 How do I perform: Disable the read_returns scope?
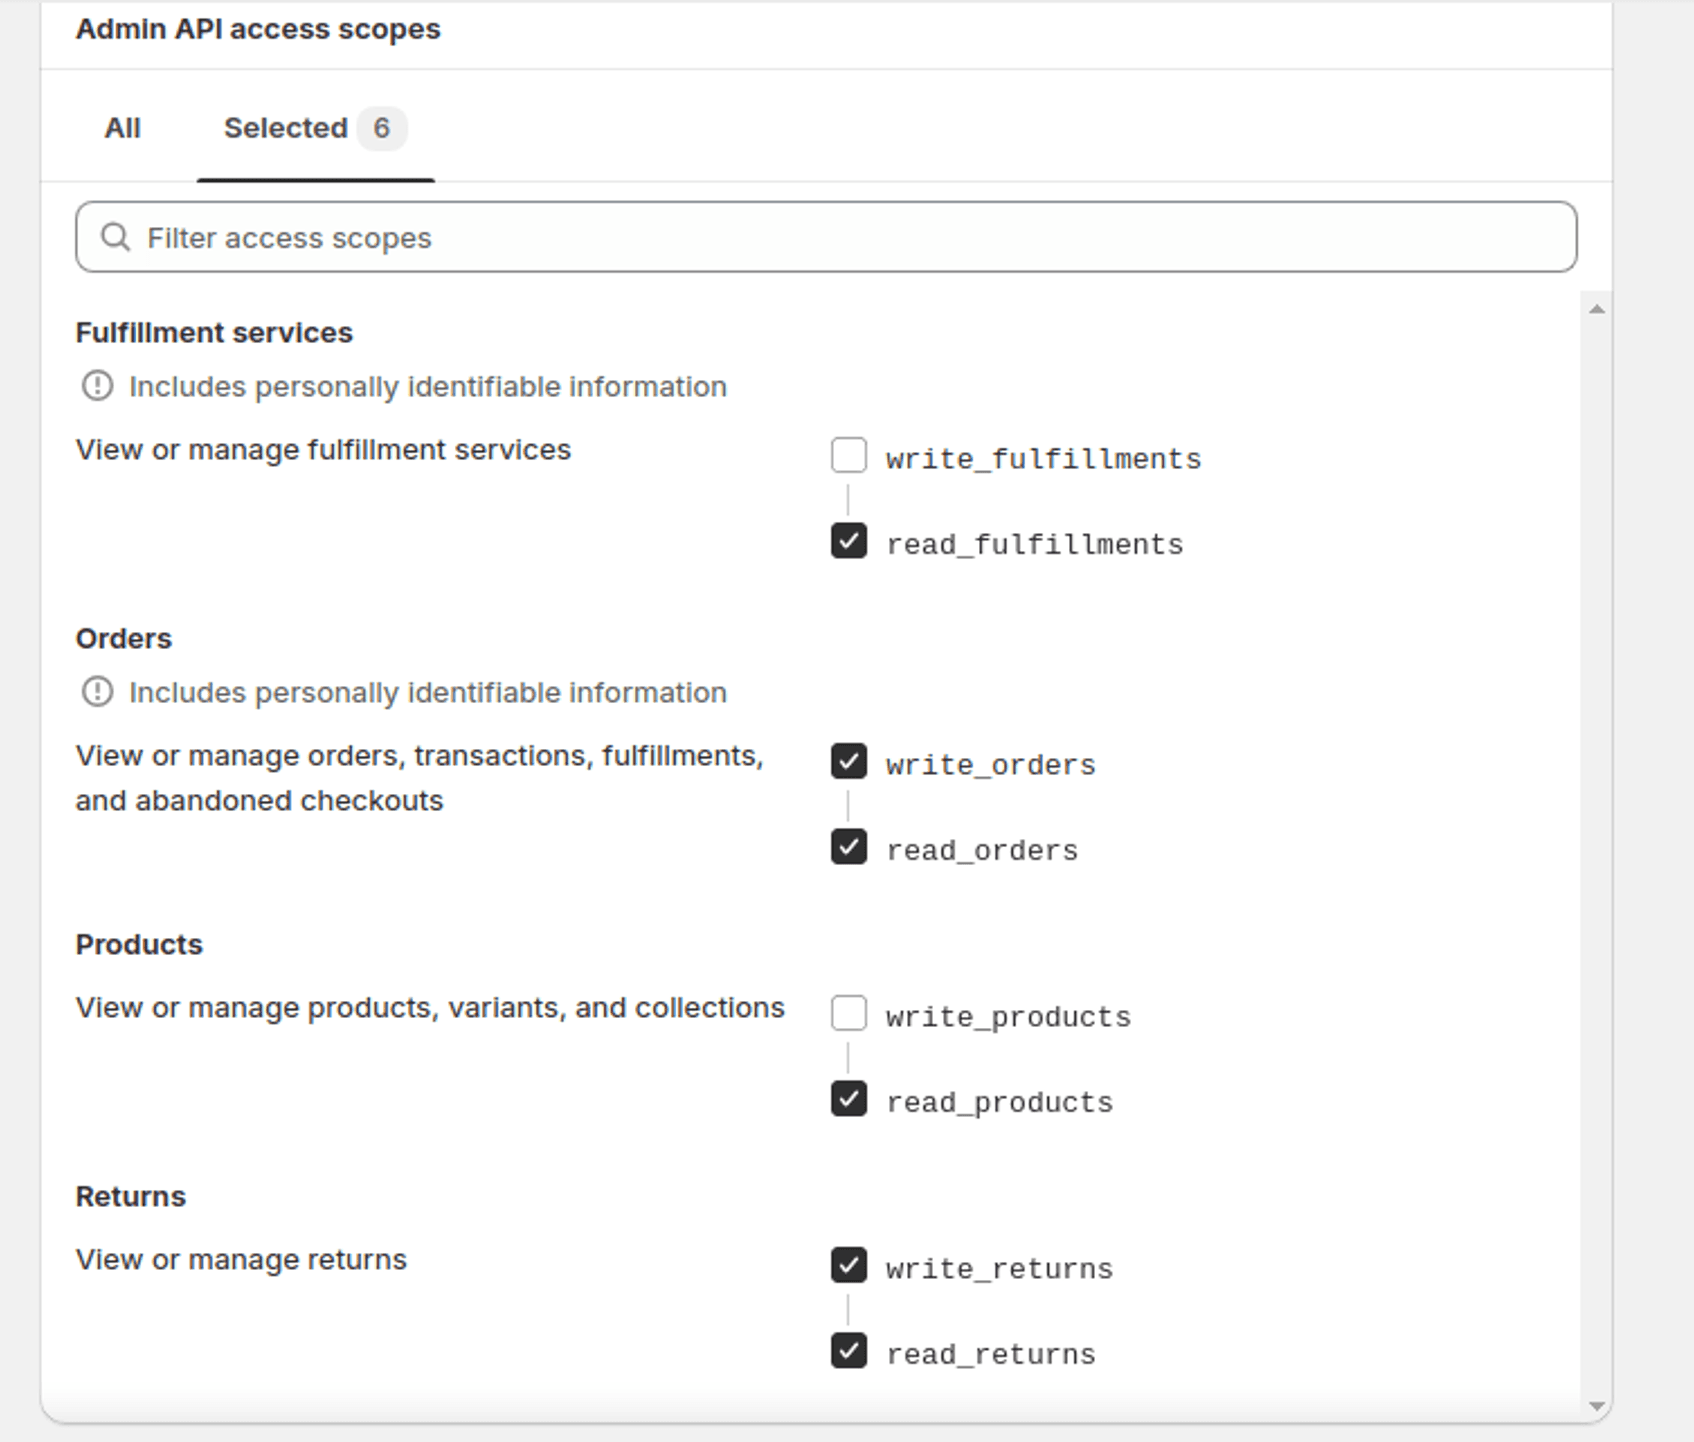(849, 1350)
